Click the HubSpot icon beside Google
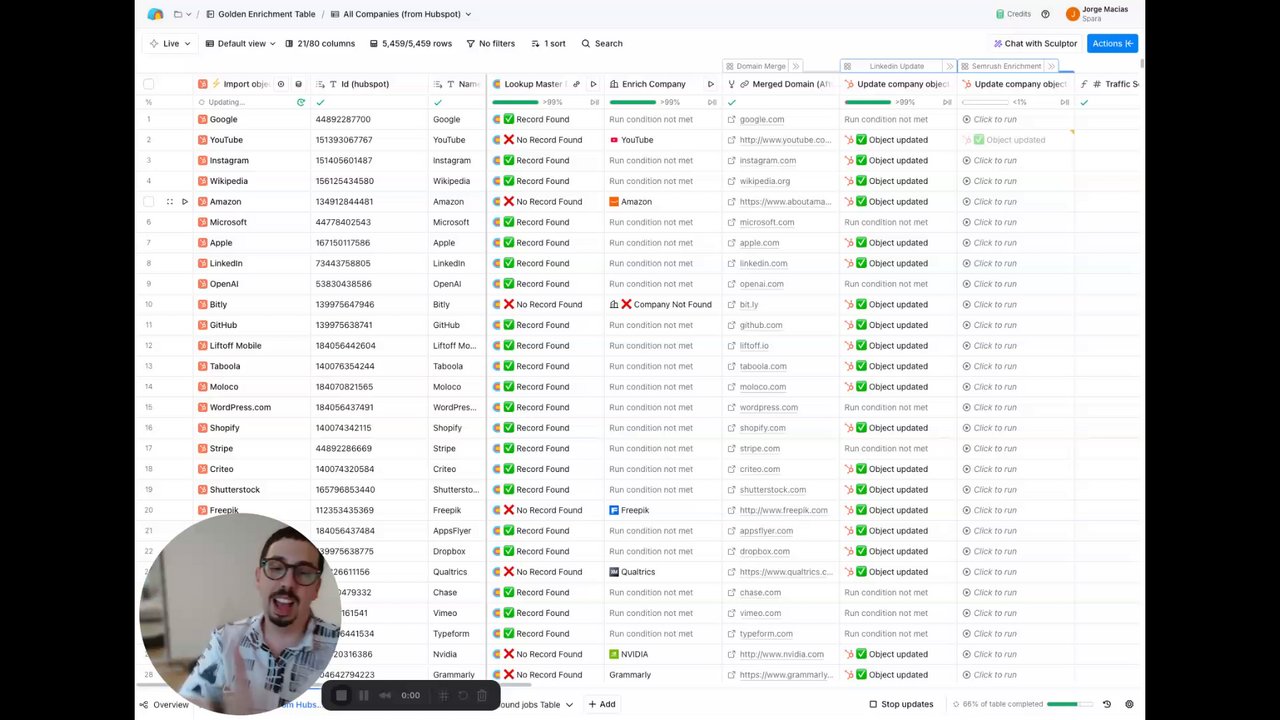This screenshot has width=1280, height=720. [x=202, y=120]
